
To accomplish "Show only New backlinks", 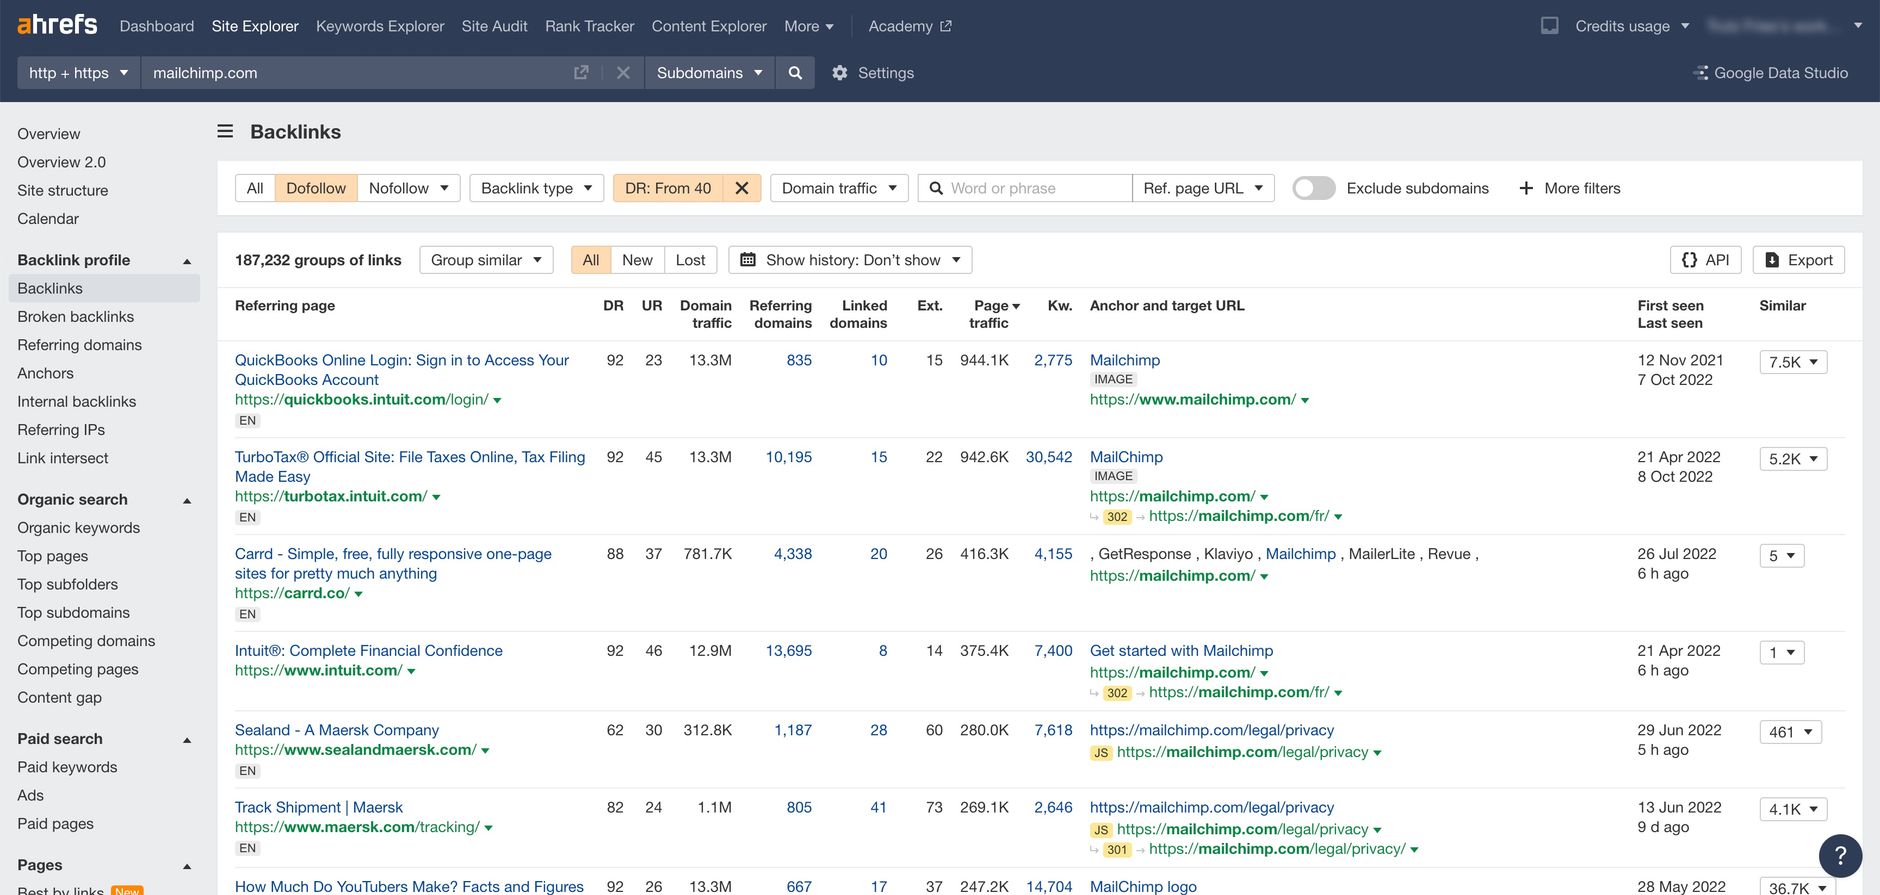I will pyautogui.click(x=637, y=260).
